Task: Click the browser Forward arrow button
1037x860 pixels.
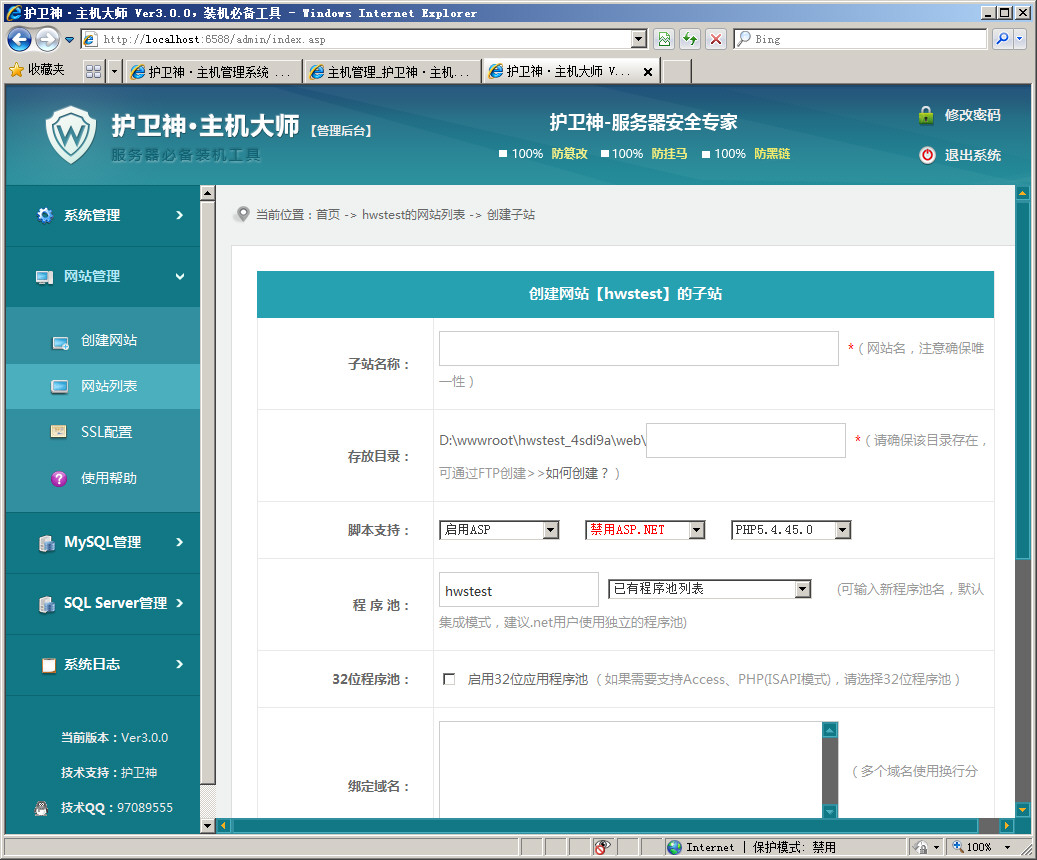Action: coord(47,40)
